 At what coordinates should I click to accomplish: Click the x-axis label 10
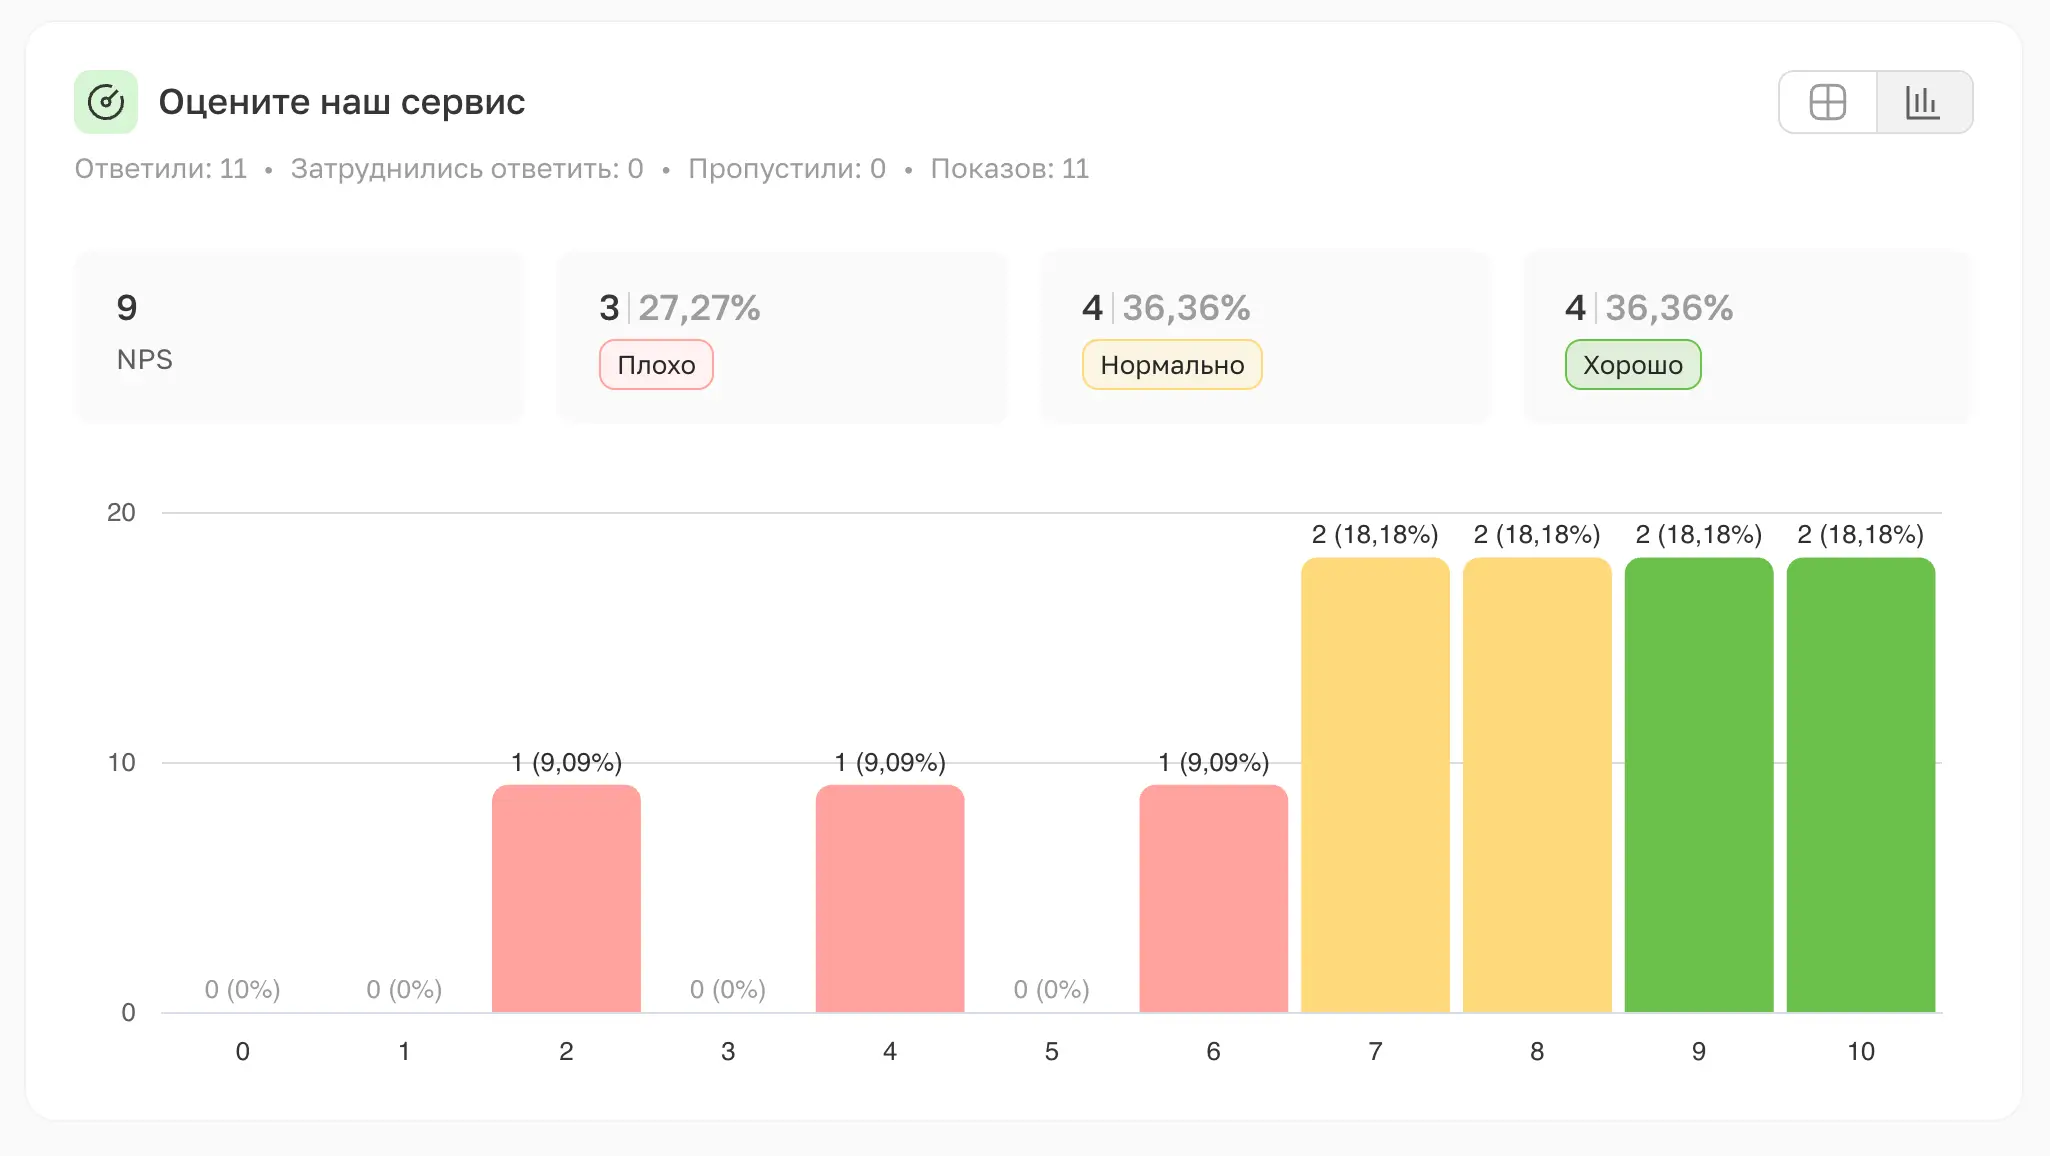pyautogui.click(x=1861, y=1051)
